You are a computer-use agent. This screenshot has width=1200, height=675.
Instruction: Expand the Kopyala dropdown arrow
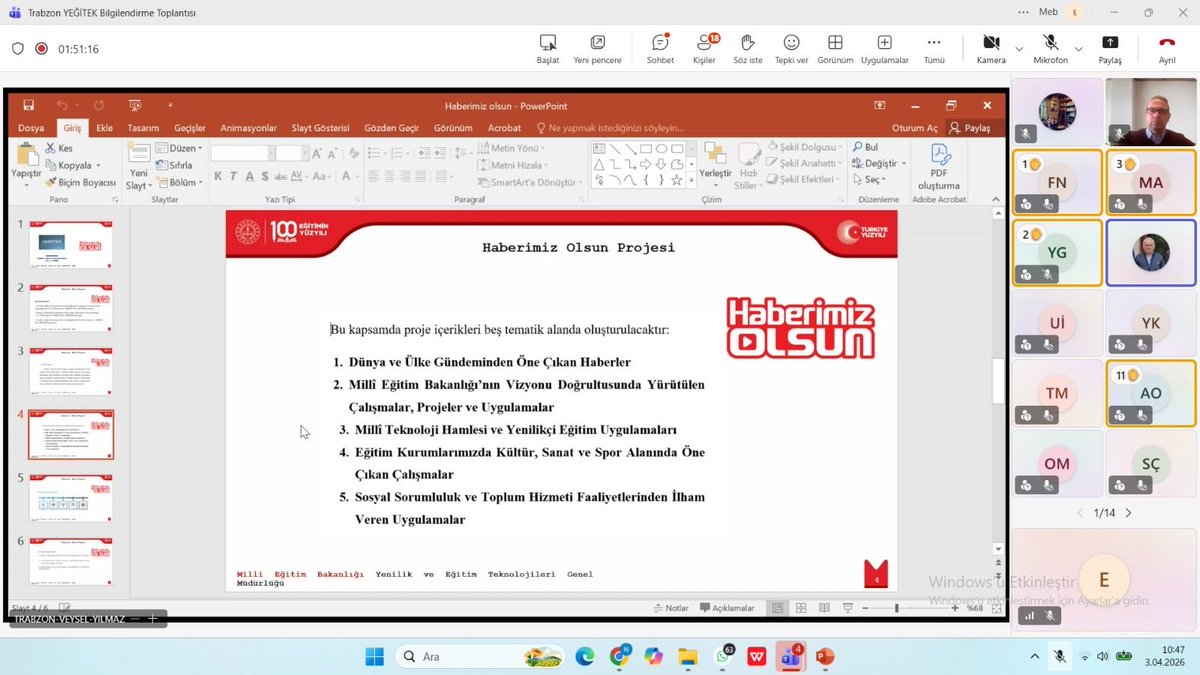98,165
